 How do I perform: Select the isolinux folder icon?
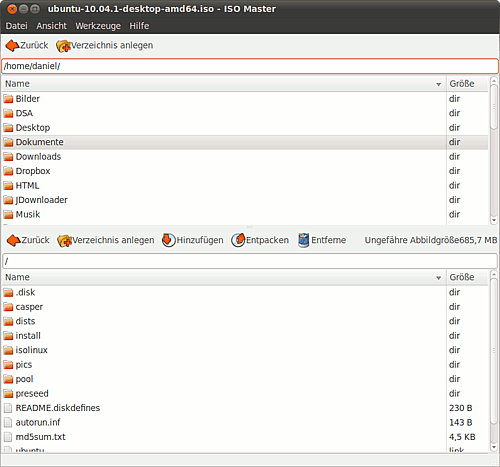click(8, 350)
